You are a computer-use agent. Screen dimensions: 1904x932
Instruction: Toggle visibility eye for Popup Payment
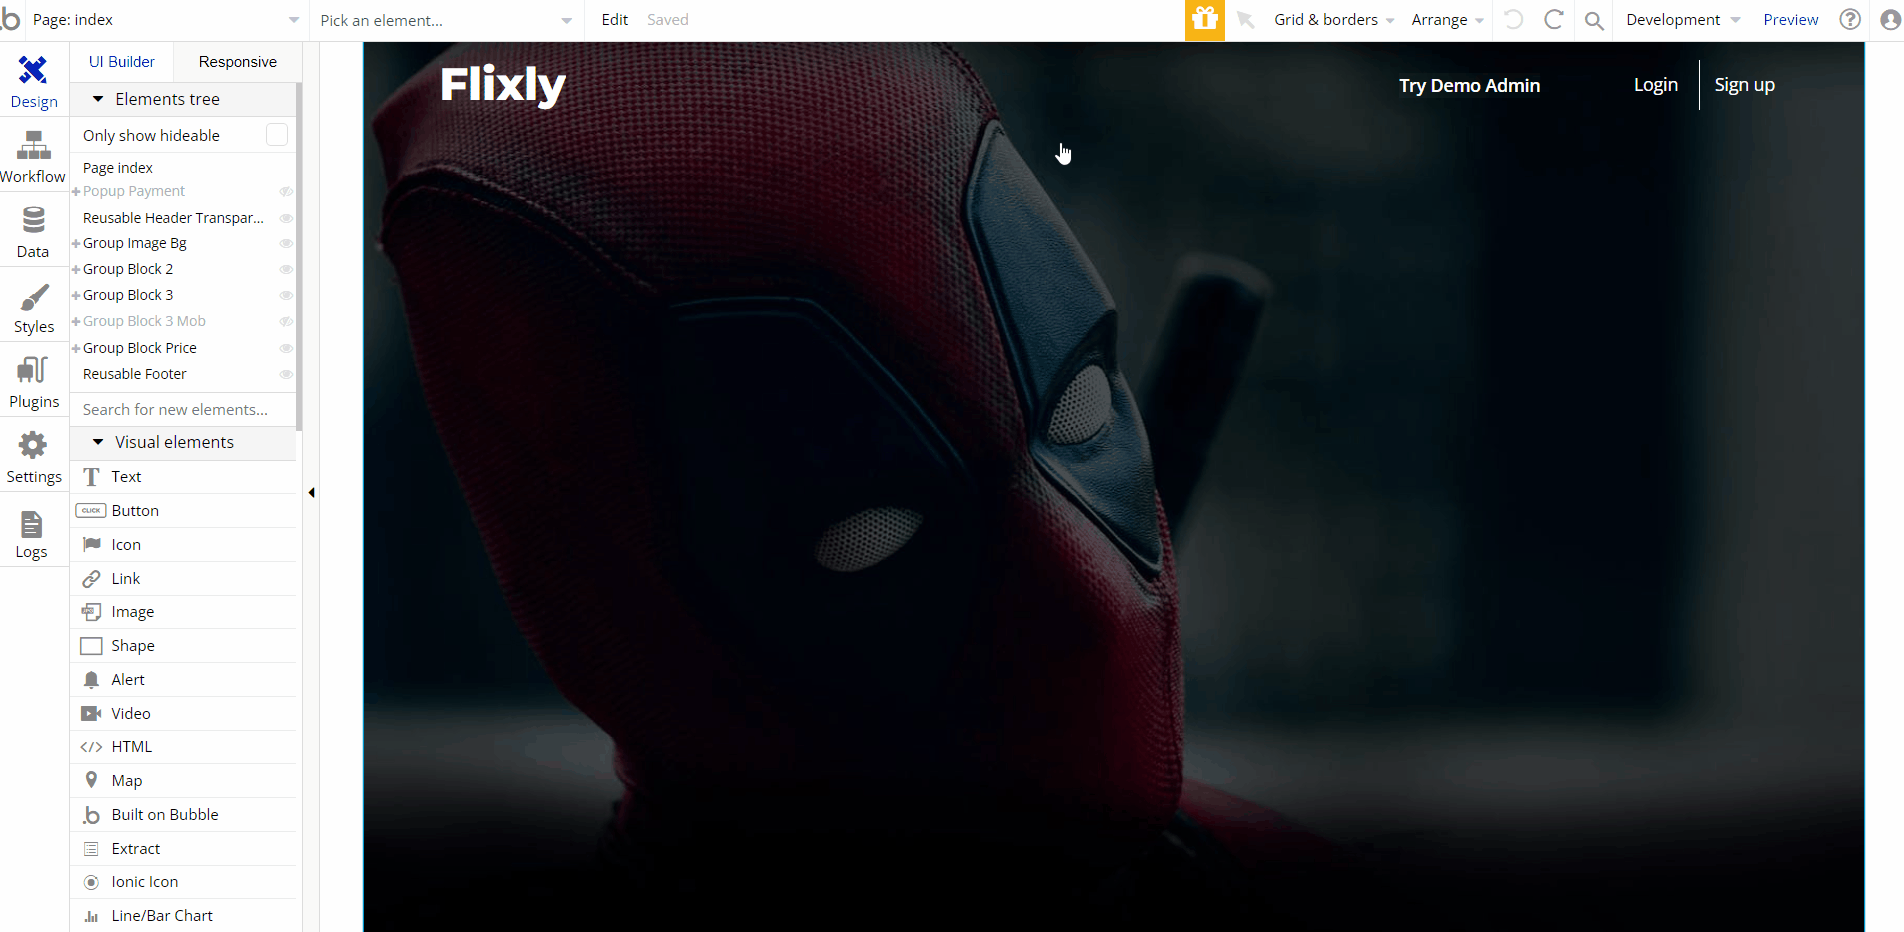(286, 191)
